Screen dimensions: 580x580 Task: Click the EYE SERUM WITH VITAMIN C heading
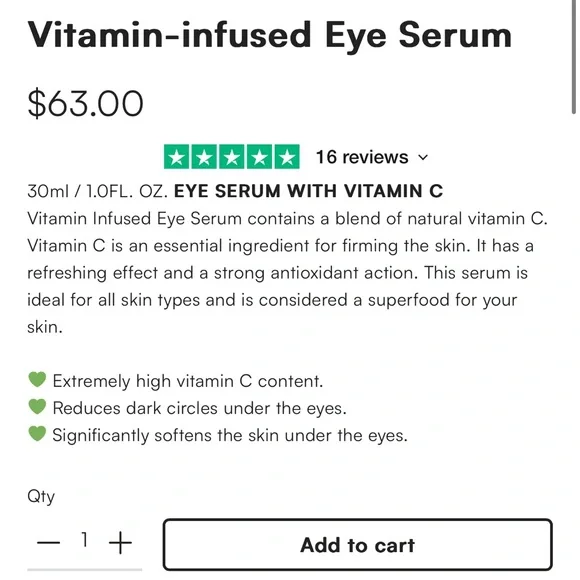pos(308,192)
